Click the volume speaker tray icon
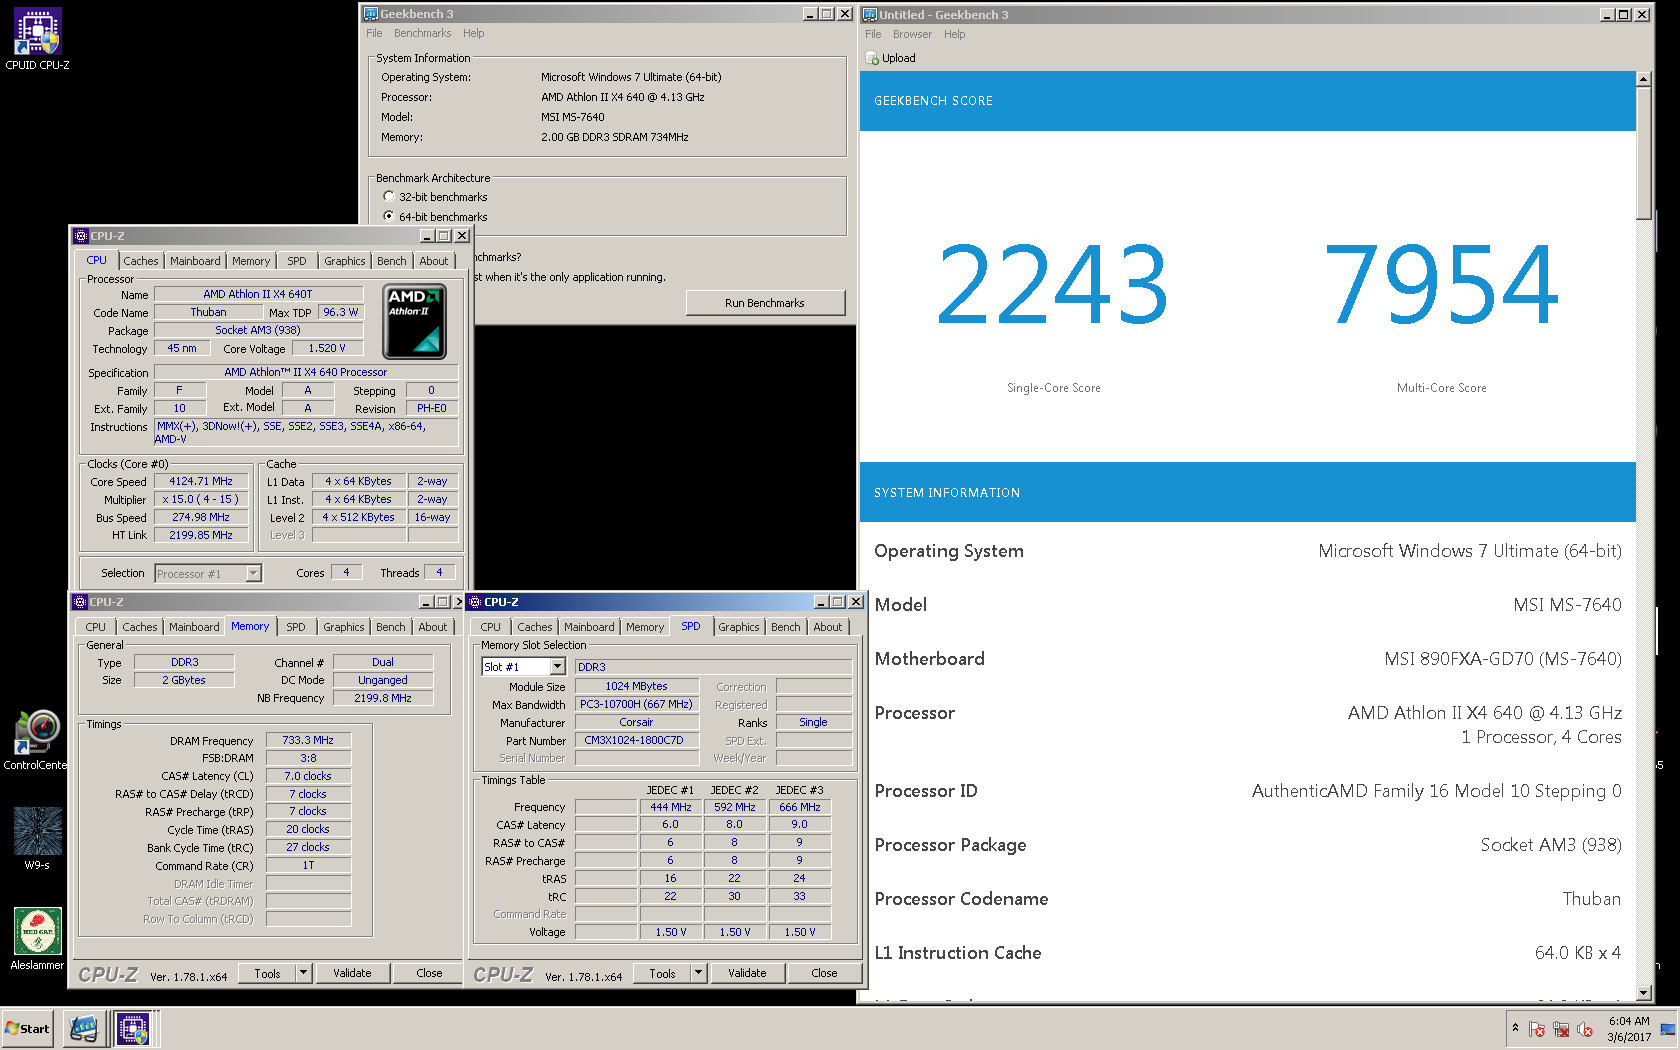1680x1050 pixels. pyautogui.click(x=1585, y=1029)
